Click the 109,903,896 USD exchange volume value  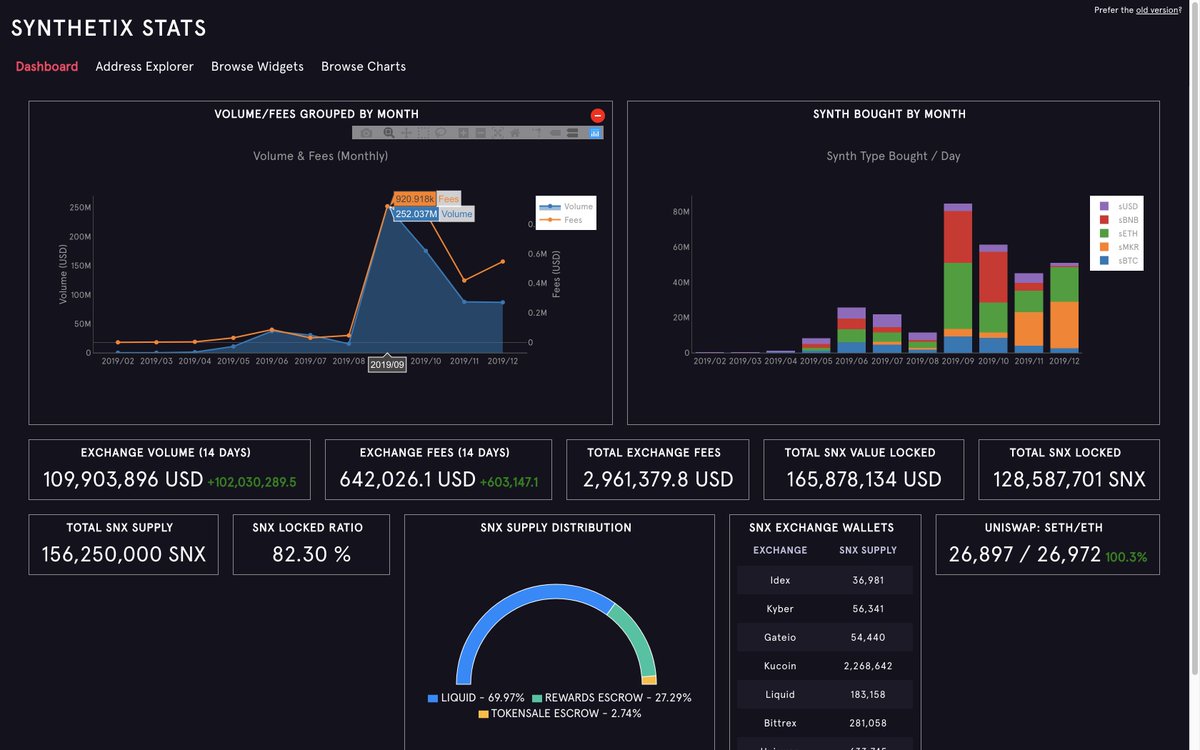tap(123, 480)
